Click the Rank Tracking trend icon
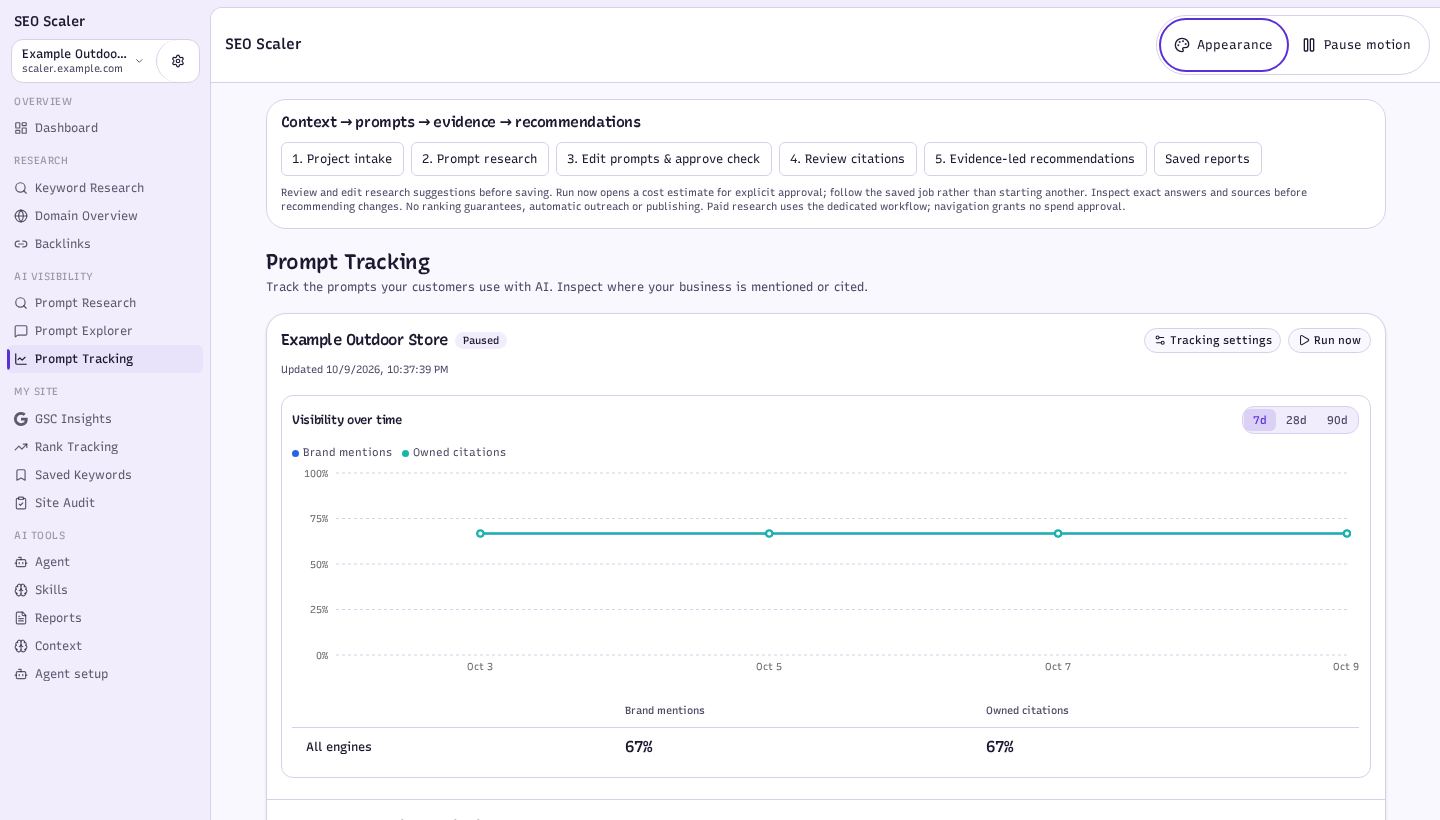 pos(21,447)
